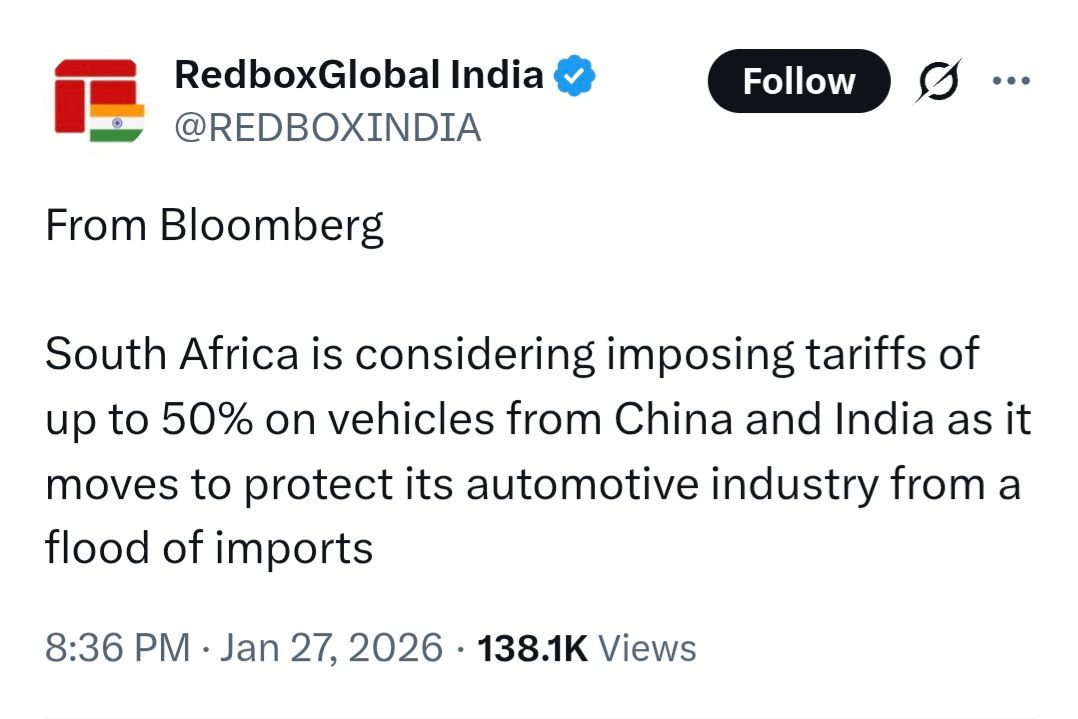Click the Indian flag on the avatar

pyautogui.click(x=116, y=123)
